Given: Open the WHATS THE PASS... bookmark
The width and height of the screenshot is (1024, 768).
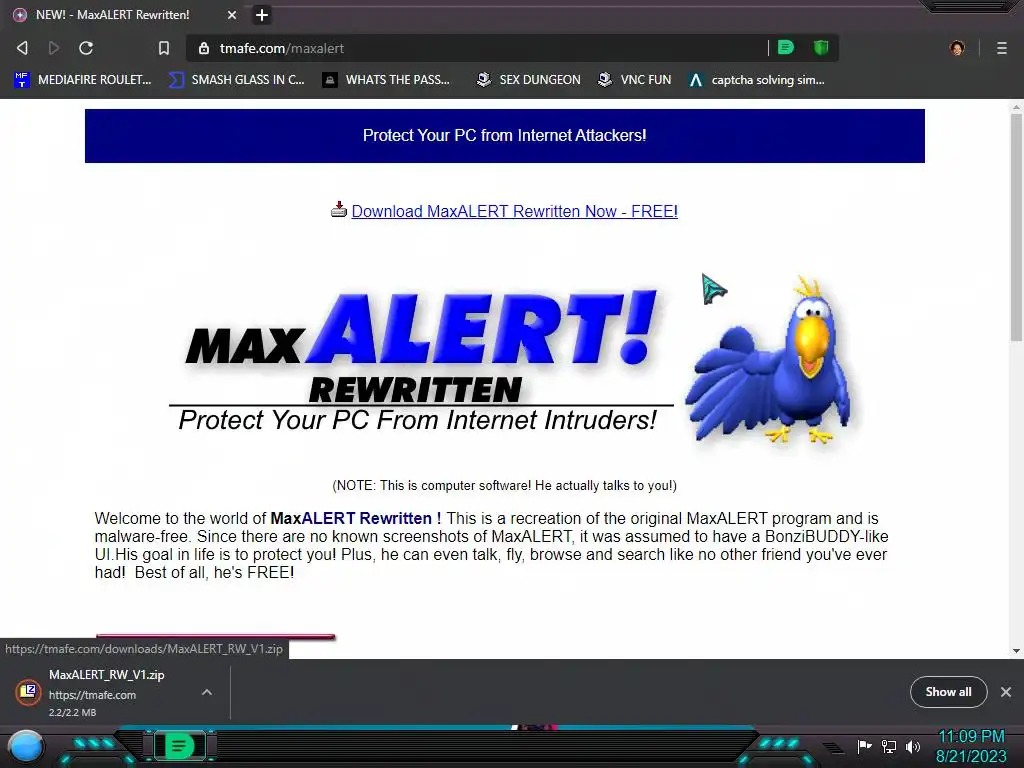Looking at the screenshot, I should tap(387, 80).
